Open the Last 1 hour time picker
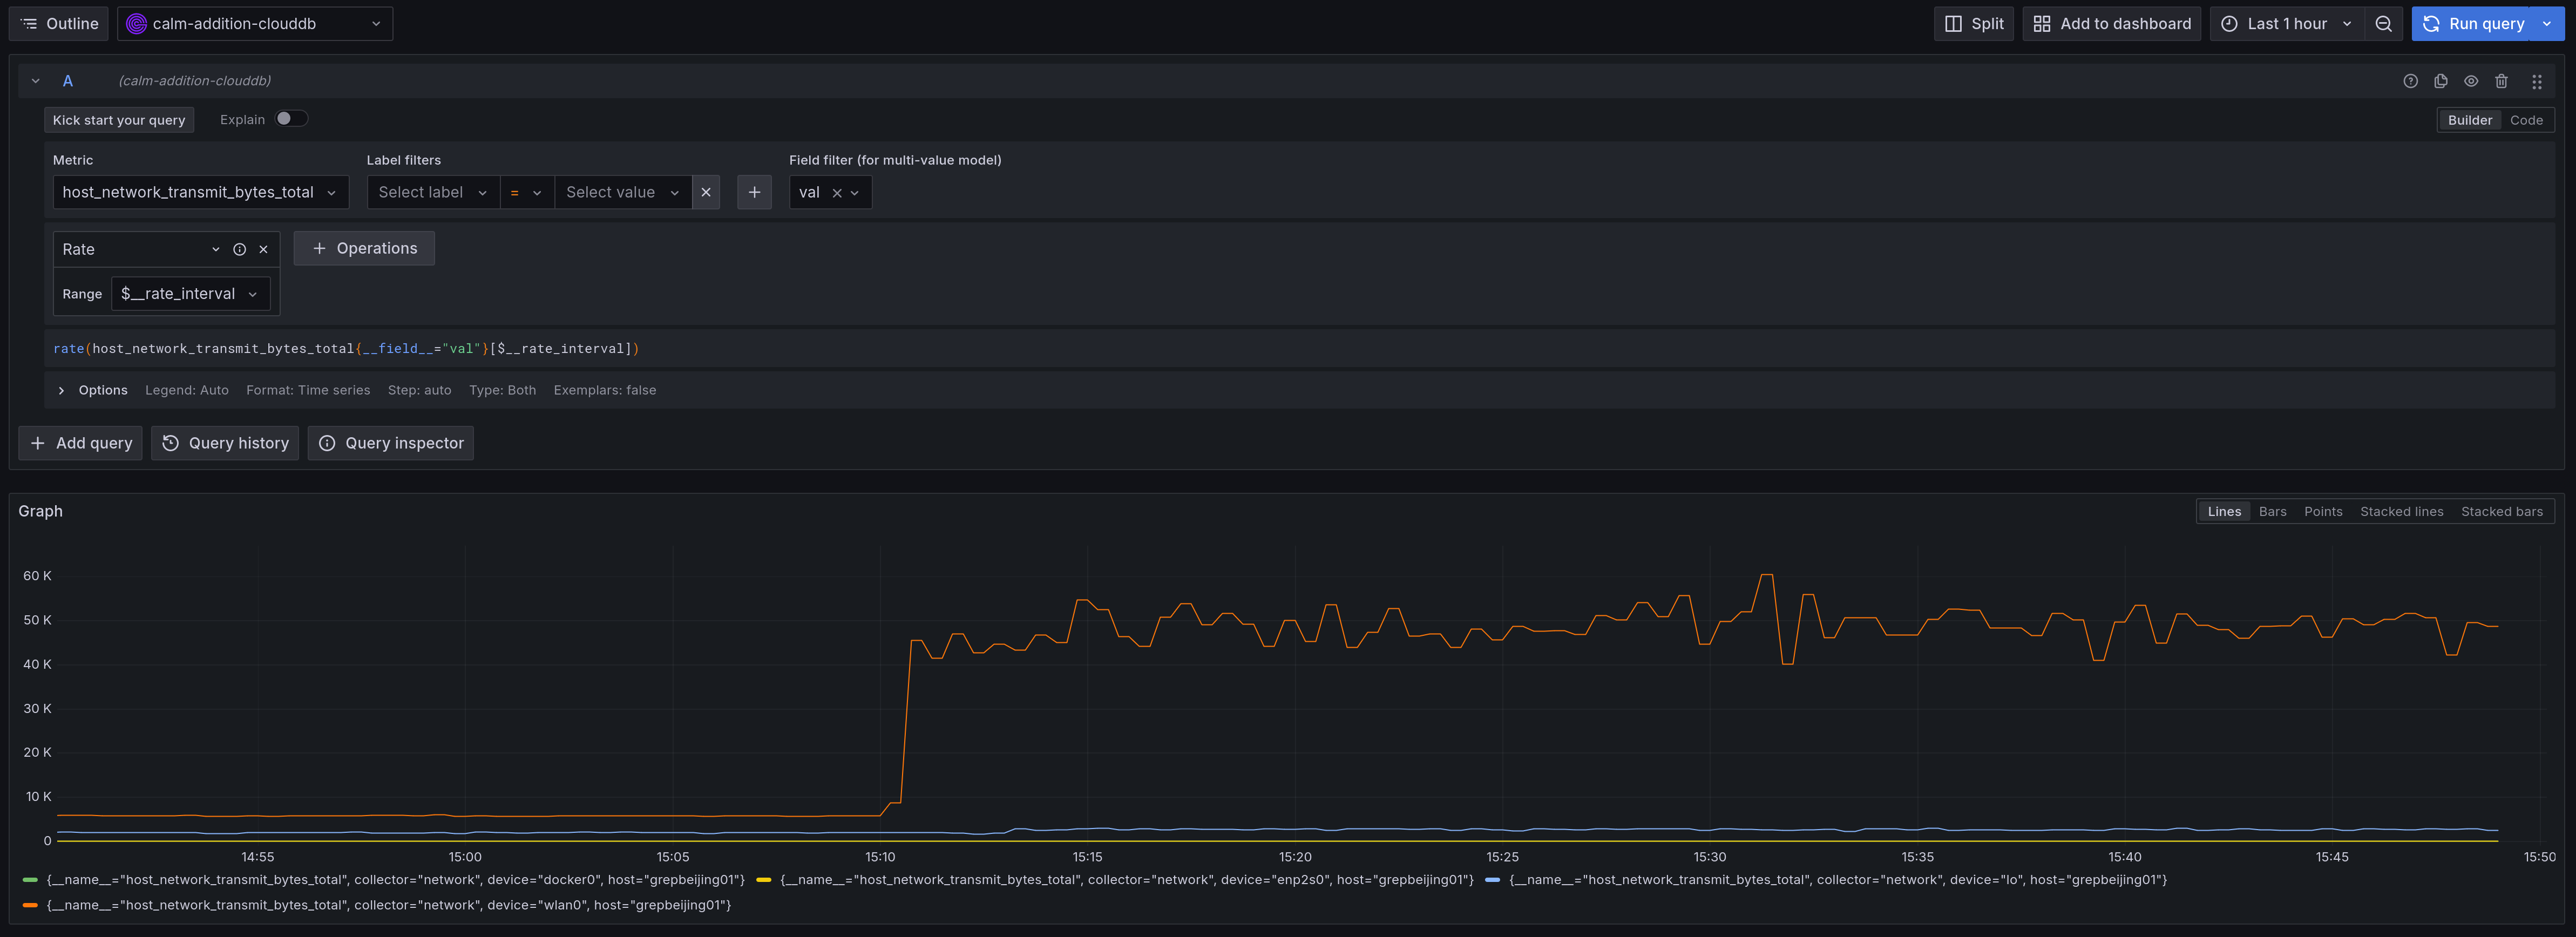The width and height of the screenshot is (2576, 937). [2287, 24]
